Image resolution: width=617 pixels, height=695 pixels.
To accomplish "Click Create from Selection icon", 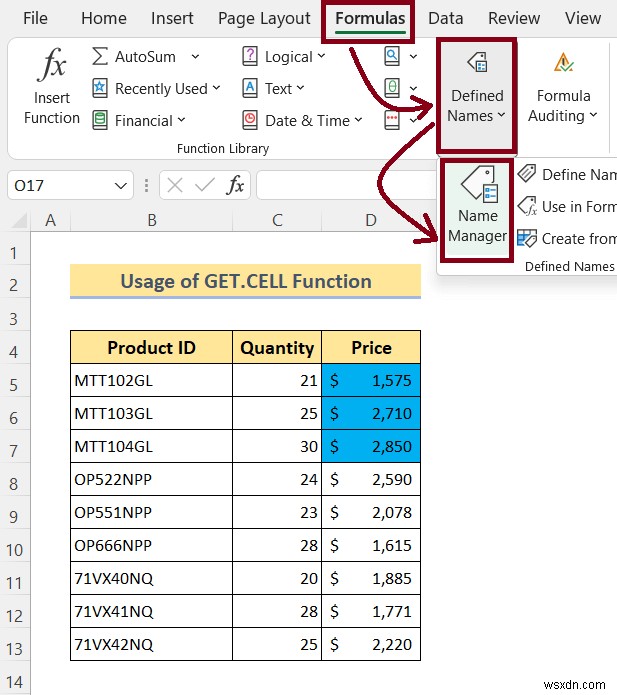I will point(527,238).
